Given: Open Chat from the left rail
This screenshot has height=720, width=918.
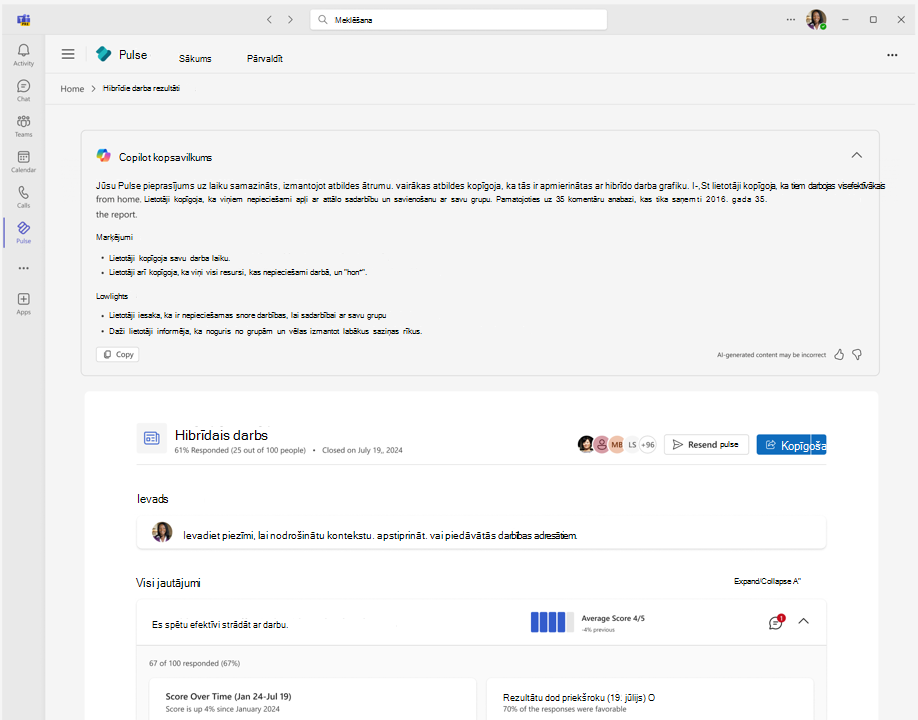Looking at the screenshot, I should pyautogui.click(x=23, y=90).
